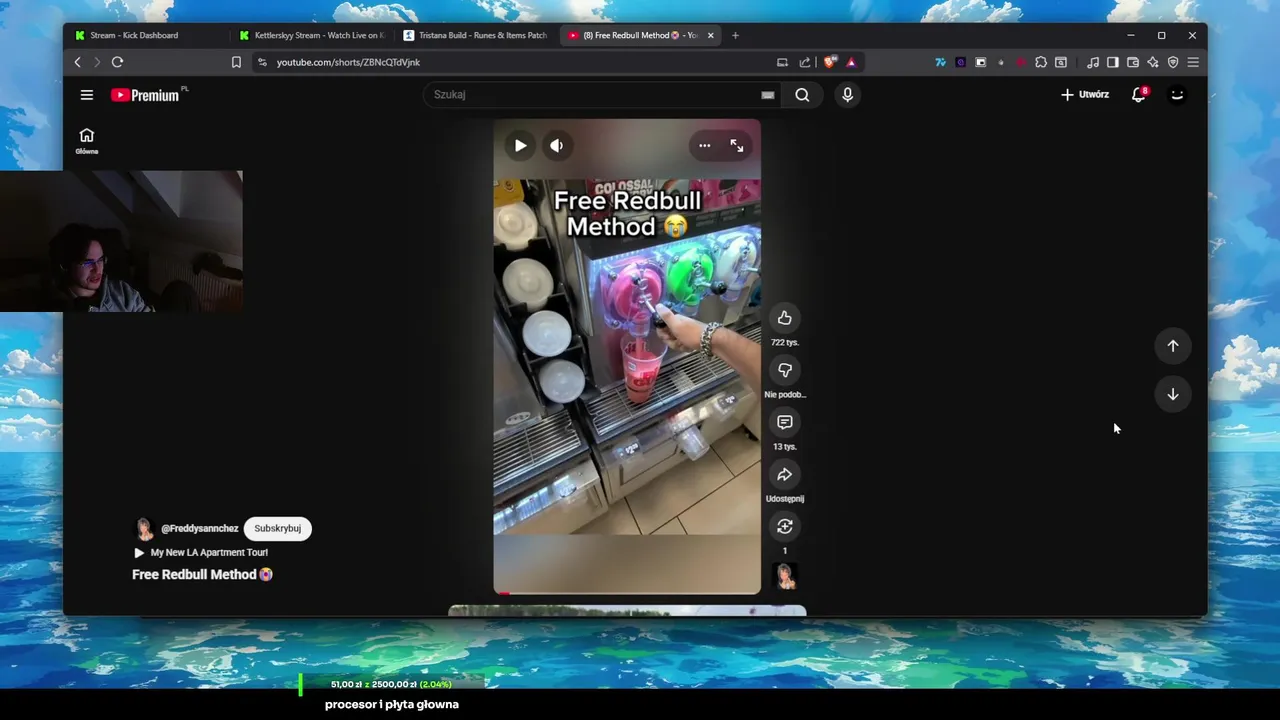1280x720 pixels.
Task: Open the picture-in-picture extension icon
Action: tap(980, 62)
